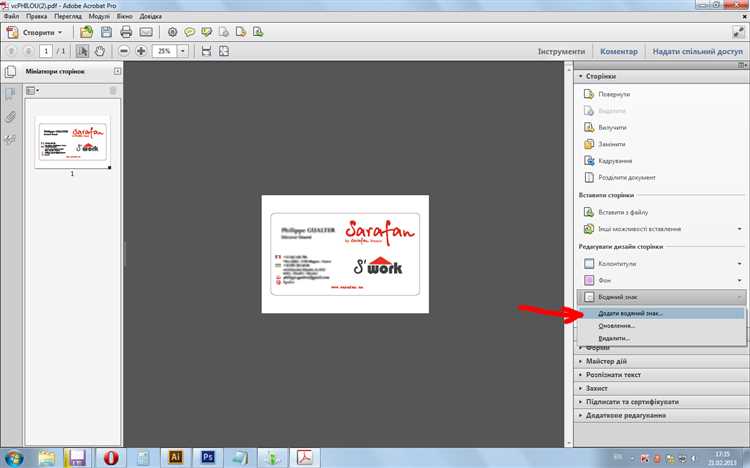The image size is (750, 468).
Task: Click the Print icon in the toolbar
Action: tap(126, 32)
